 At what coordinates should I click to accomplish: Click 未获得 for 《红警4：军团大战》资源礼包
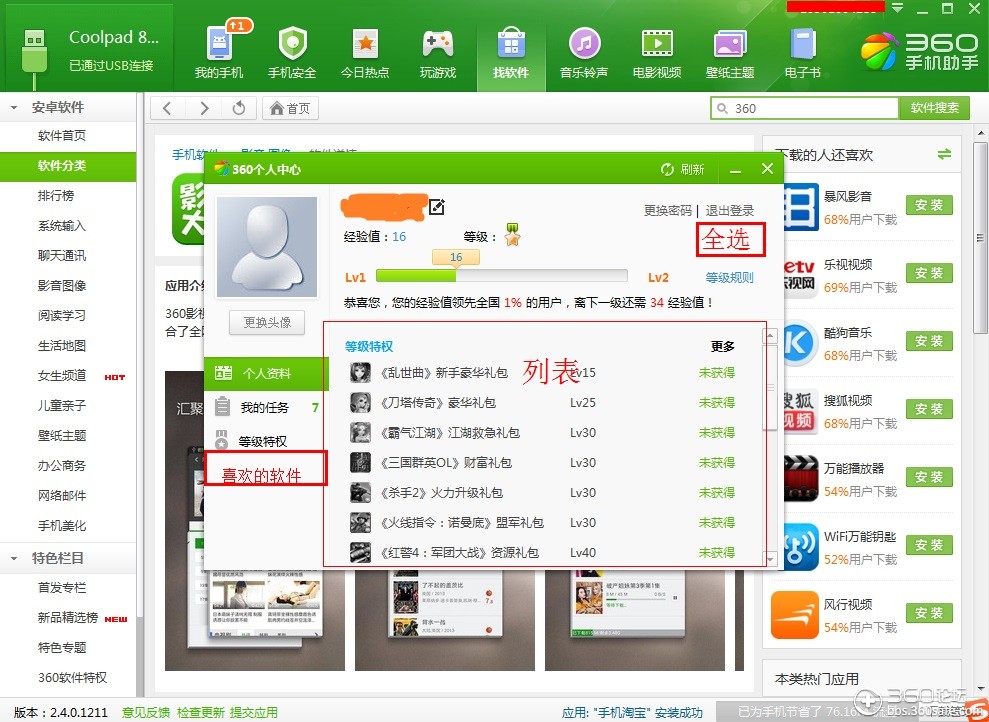tap(717, 553)
